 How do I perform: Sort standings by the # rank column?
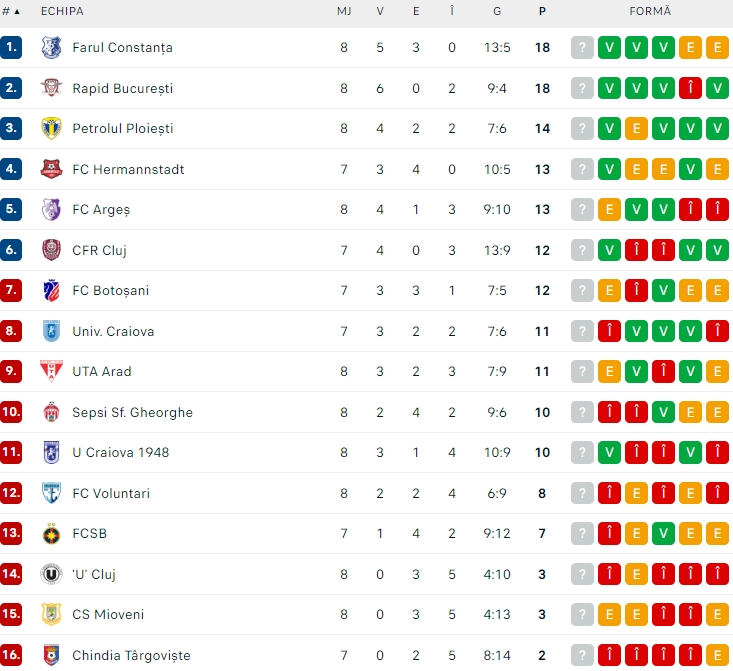pos(11,11)
